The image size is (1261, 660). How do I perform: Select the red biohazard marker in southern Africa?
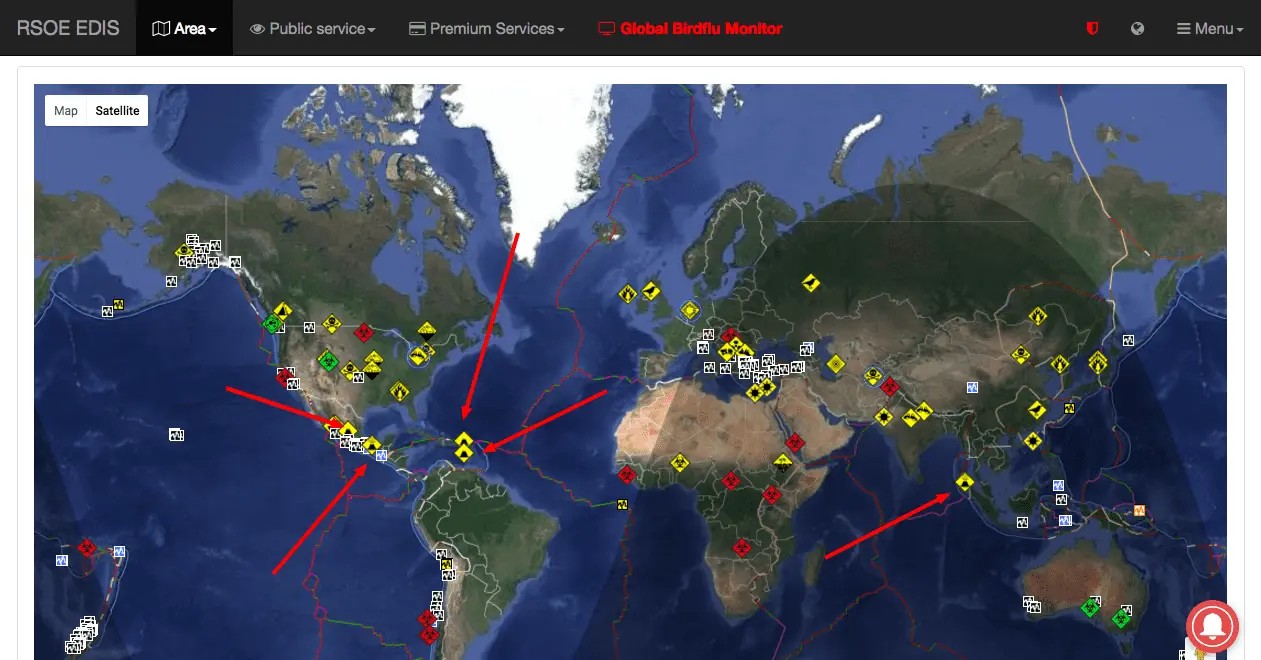(741, 548)
